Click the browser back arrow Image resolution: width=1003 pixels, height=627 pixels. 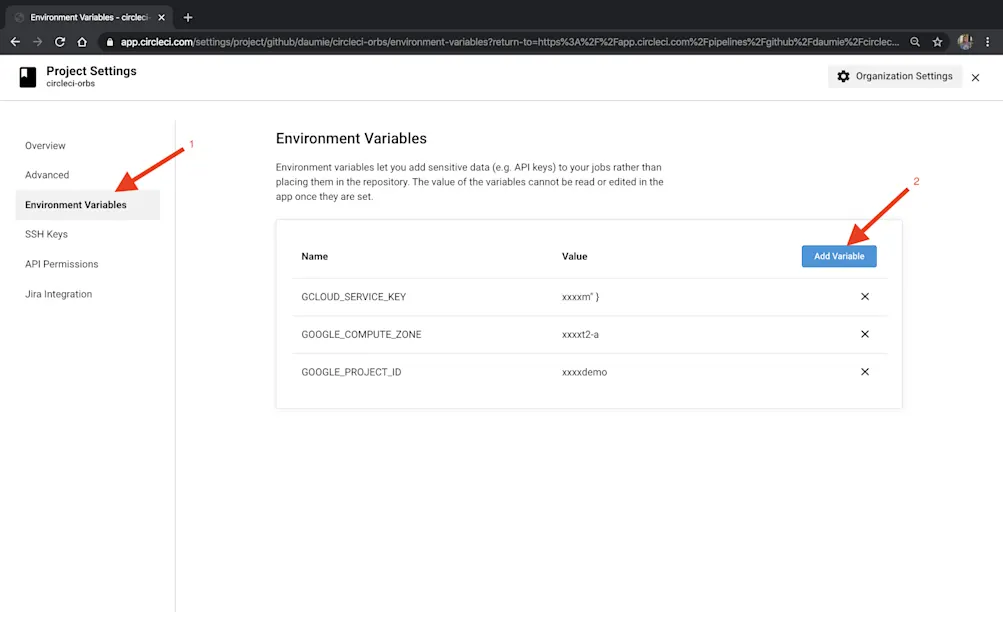(x=15, y=42)
